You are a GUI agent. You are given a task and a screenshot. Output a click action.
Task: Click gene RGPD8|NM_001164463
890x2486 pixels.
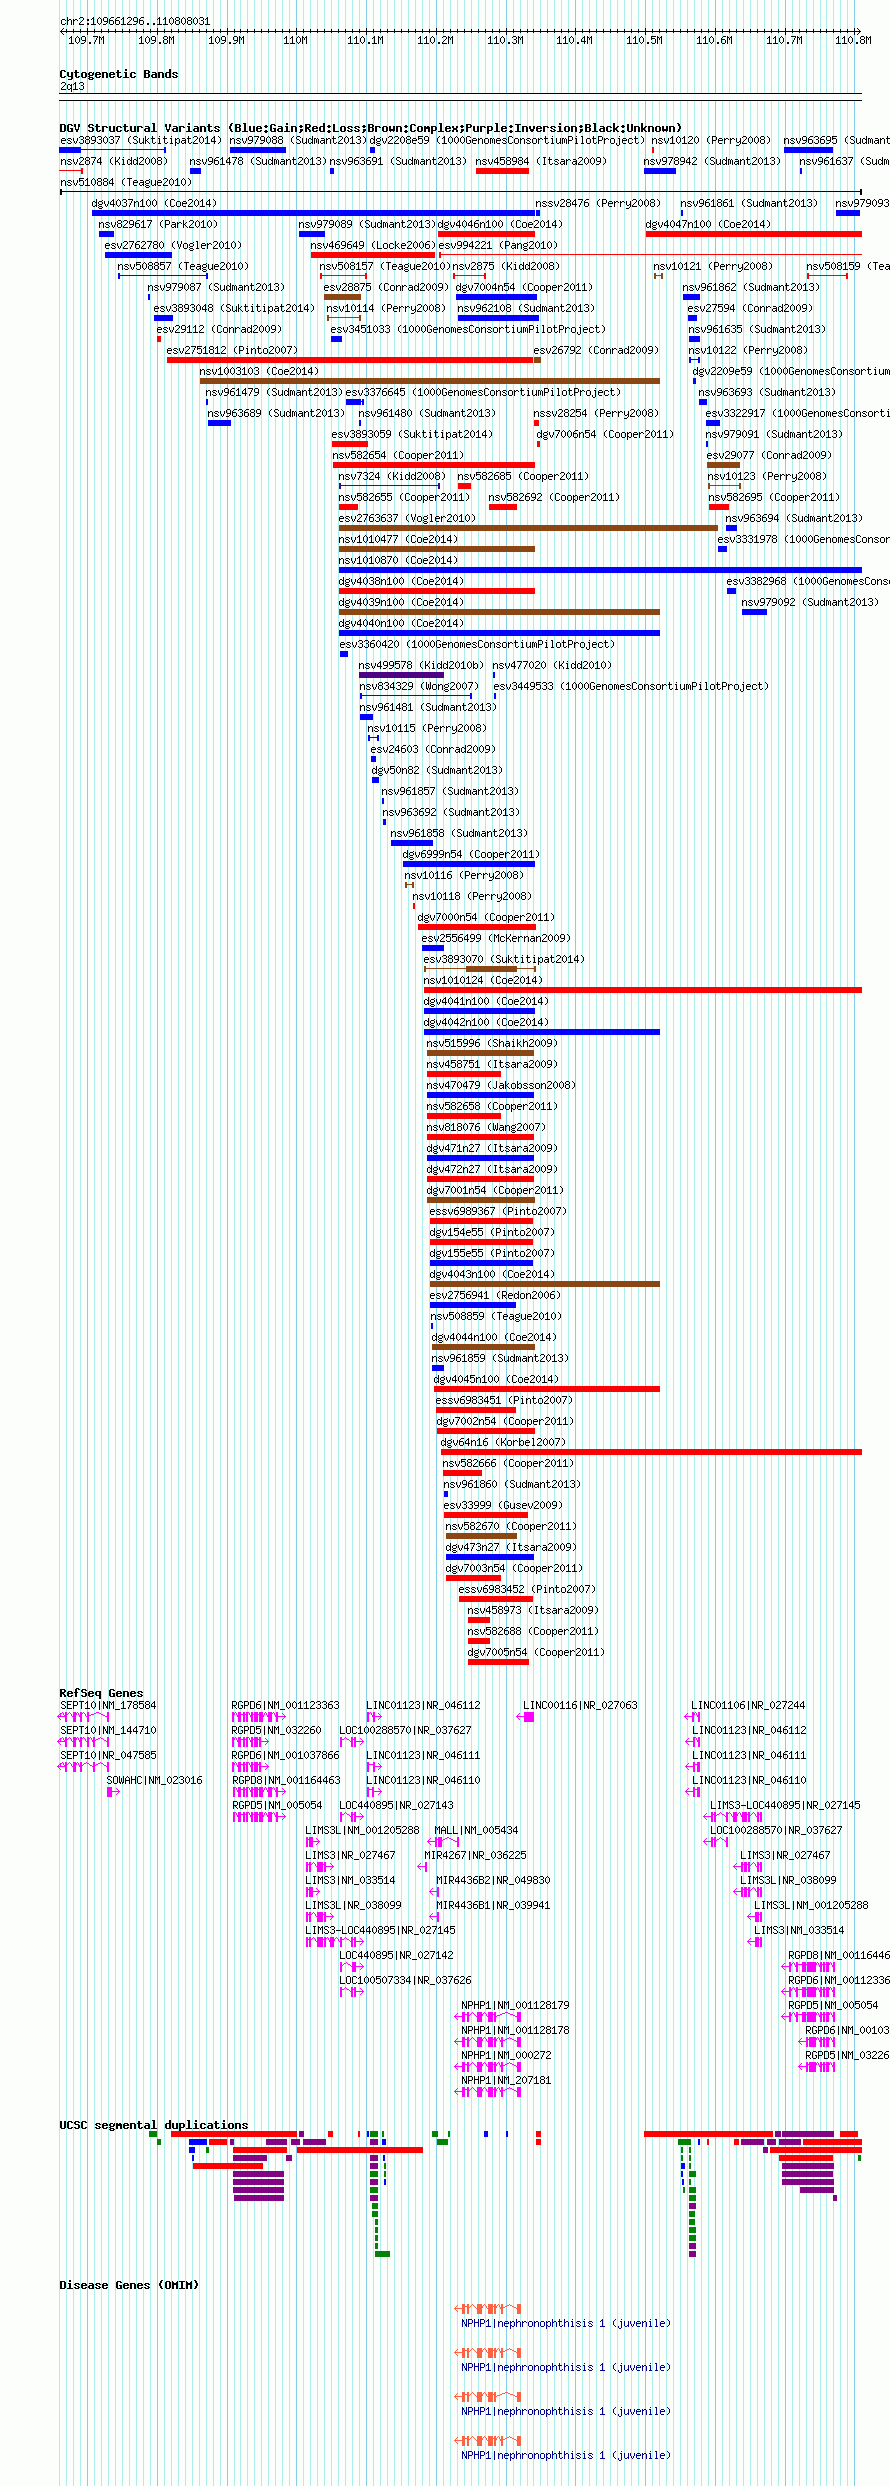286,1780
